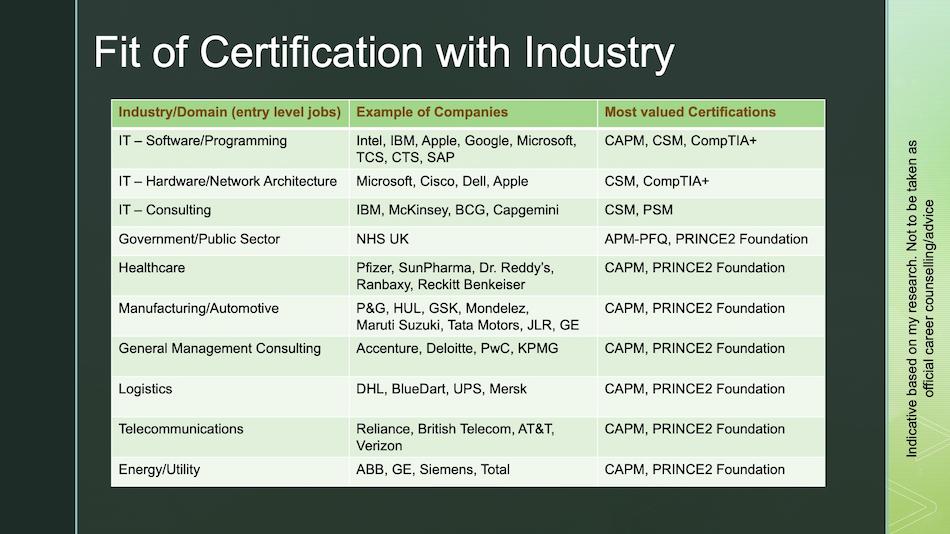Select the 'APM-PFQ, PRINCE2 Foundation' certification cell

[706, 239]
